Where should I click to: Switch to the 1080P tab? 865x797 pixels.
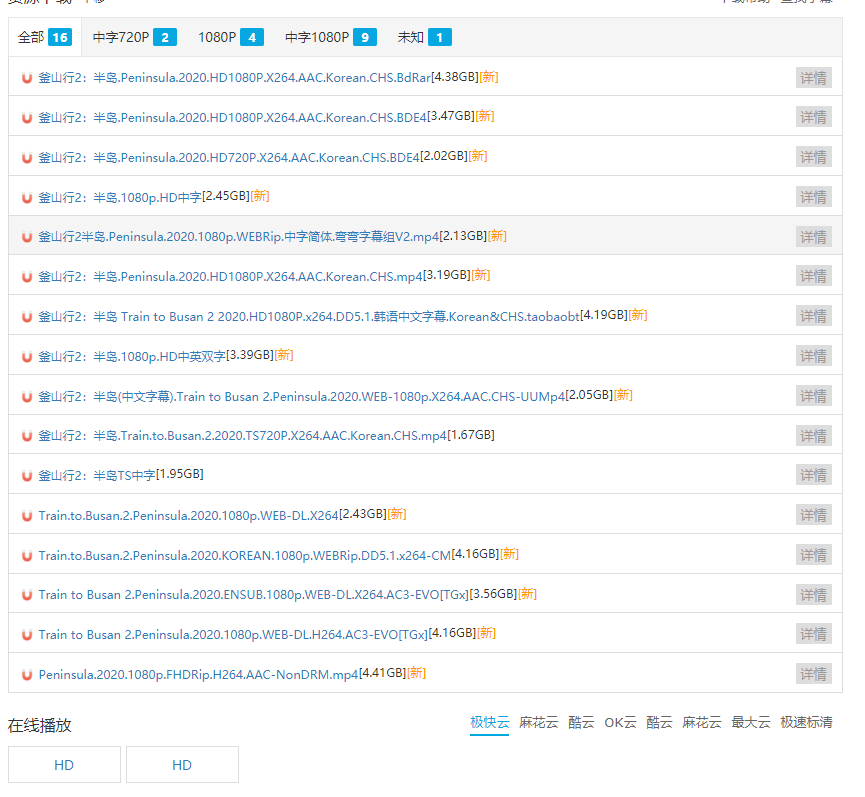[231, 38]
